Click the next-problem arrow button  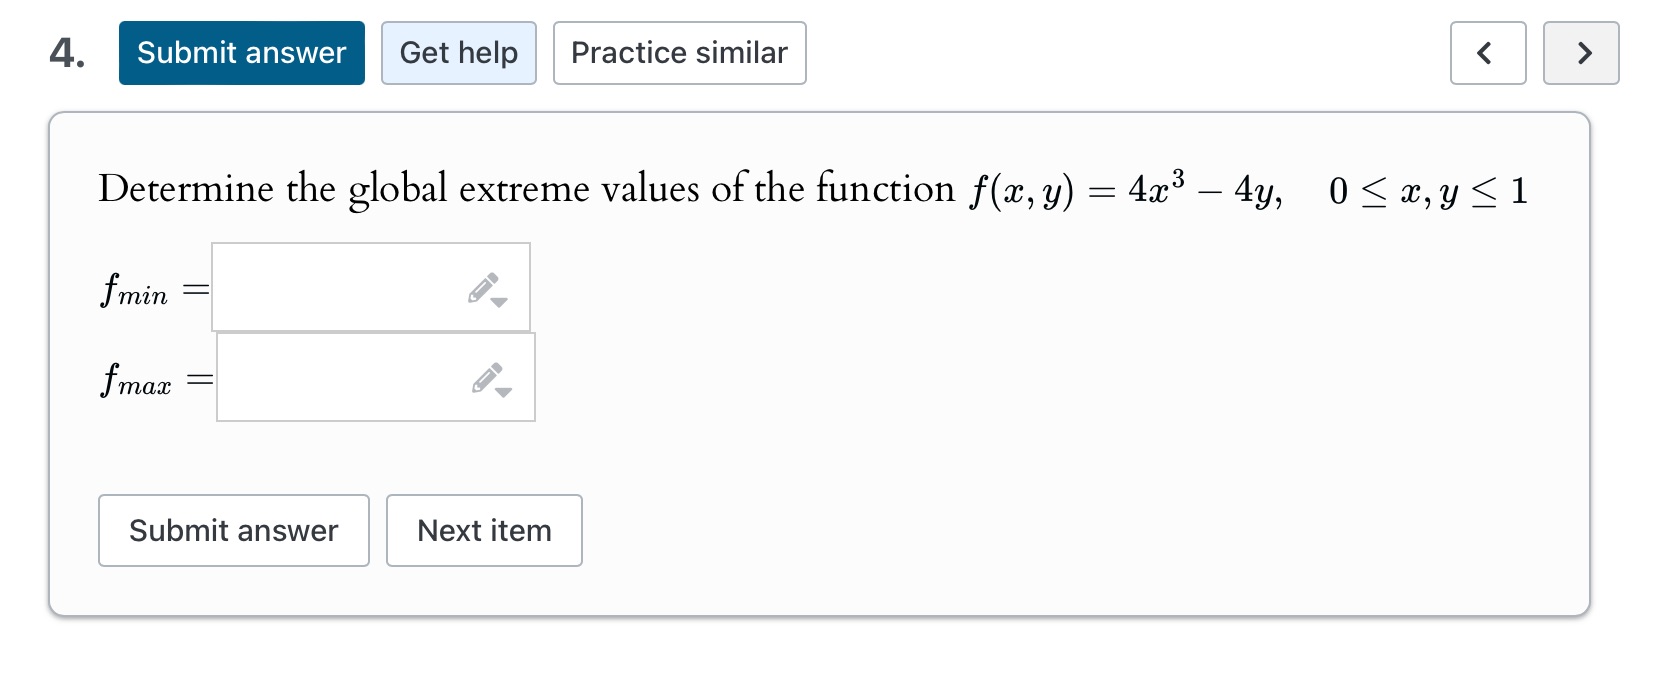tap(1581, 53)
